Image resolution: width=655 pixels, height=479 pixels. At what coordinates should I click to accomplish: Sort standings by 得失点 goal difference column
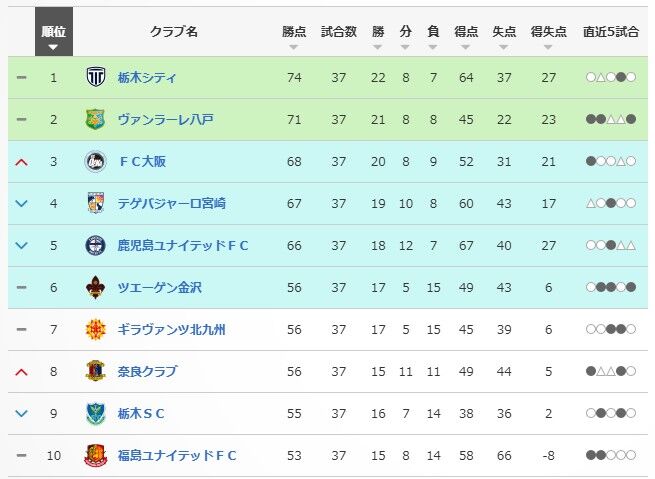[x=548, y=37]
